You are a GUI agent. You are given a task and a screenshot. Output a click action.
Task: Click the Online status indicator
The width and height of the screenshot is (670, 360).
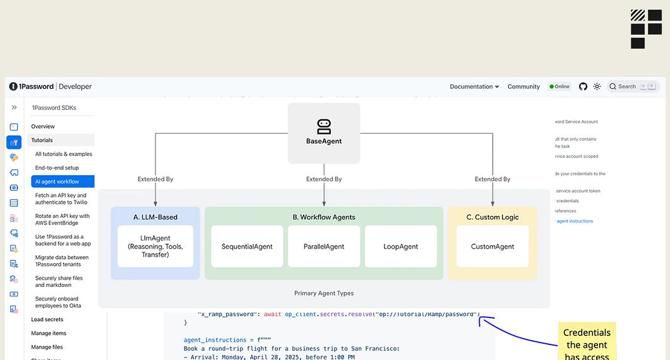click(559, 86)
